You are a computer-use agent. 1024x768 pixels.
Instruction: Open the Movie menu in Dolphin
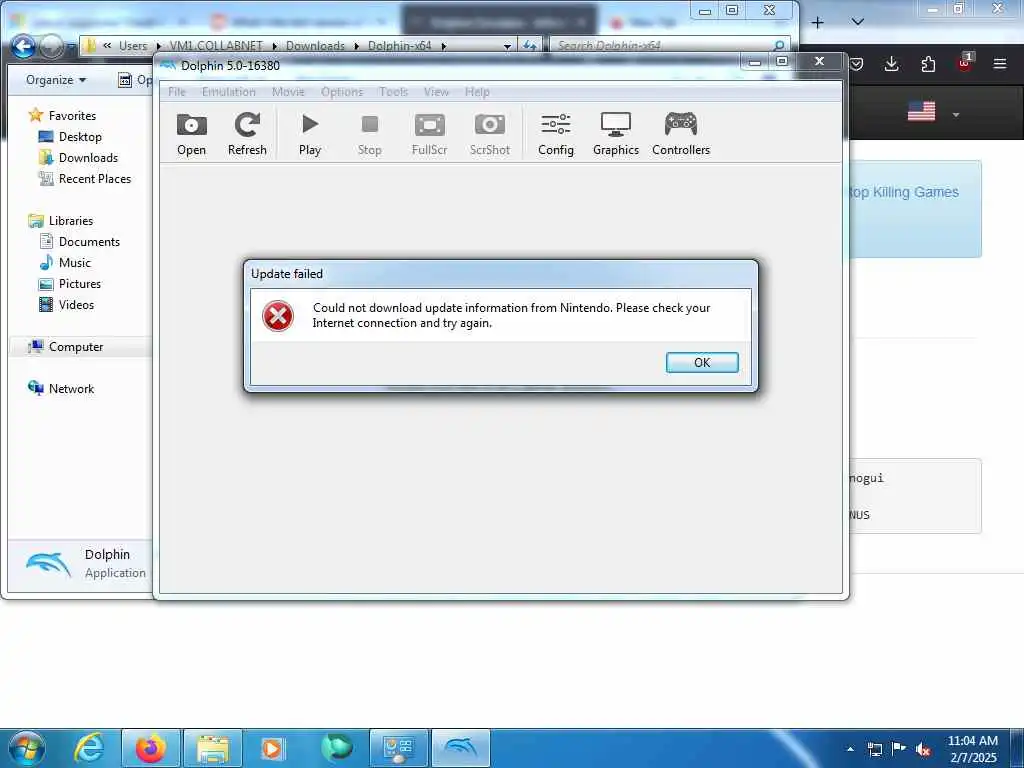288,92
